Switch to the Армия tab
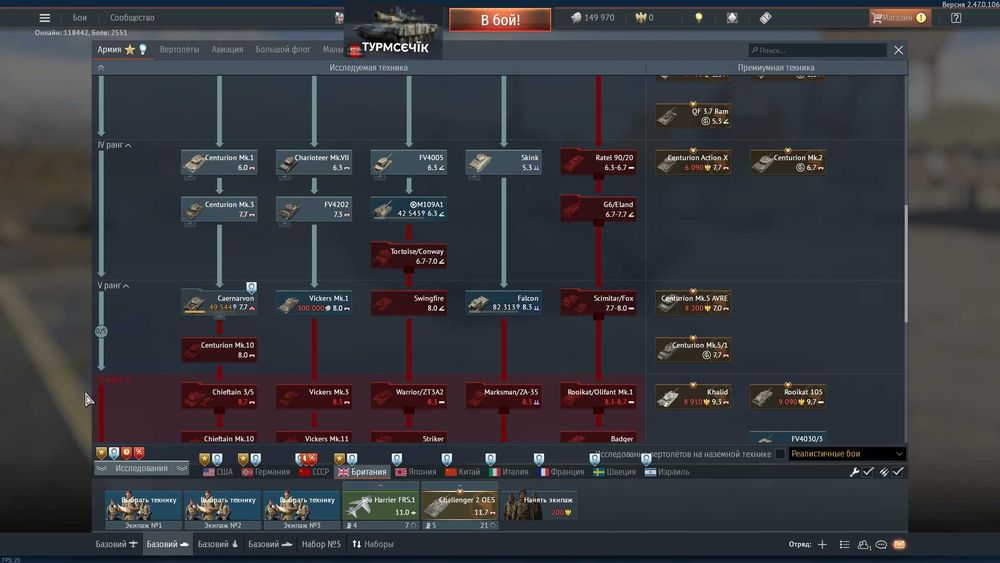Viewport: 1000px width, 563px height. tap(109, 49)
